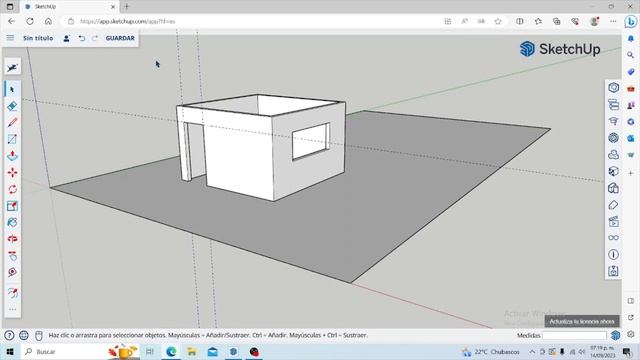Image resolution: width=640 pixels, height=360 pixels.
Task: Open the Search SketchUp running-figure tool
Action: [12, 67]
